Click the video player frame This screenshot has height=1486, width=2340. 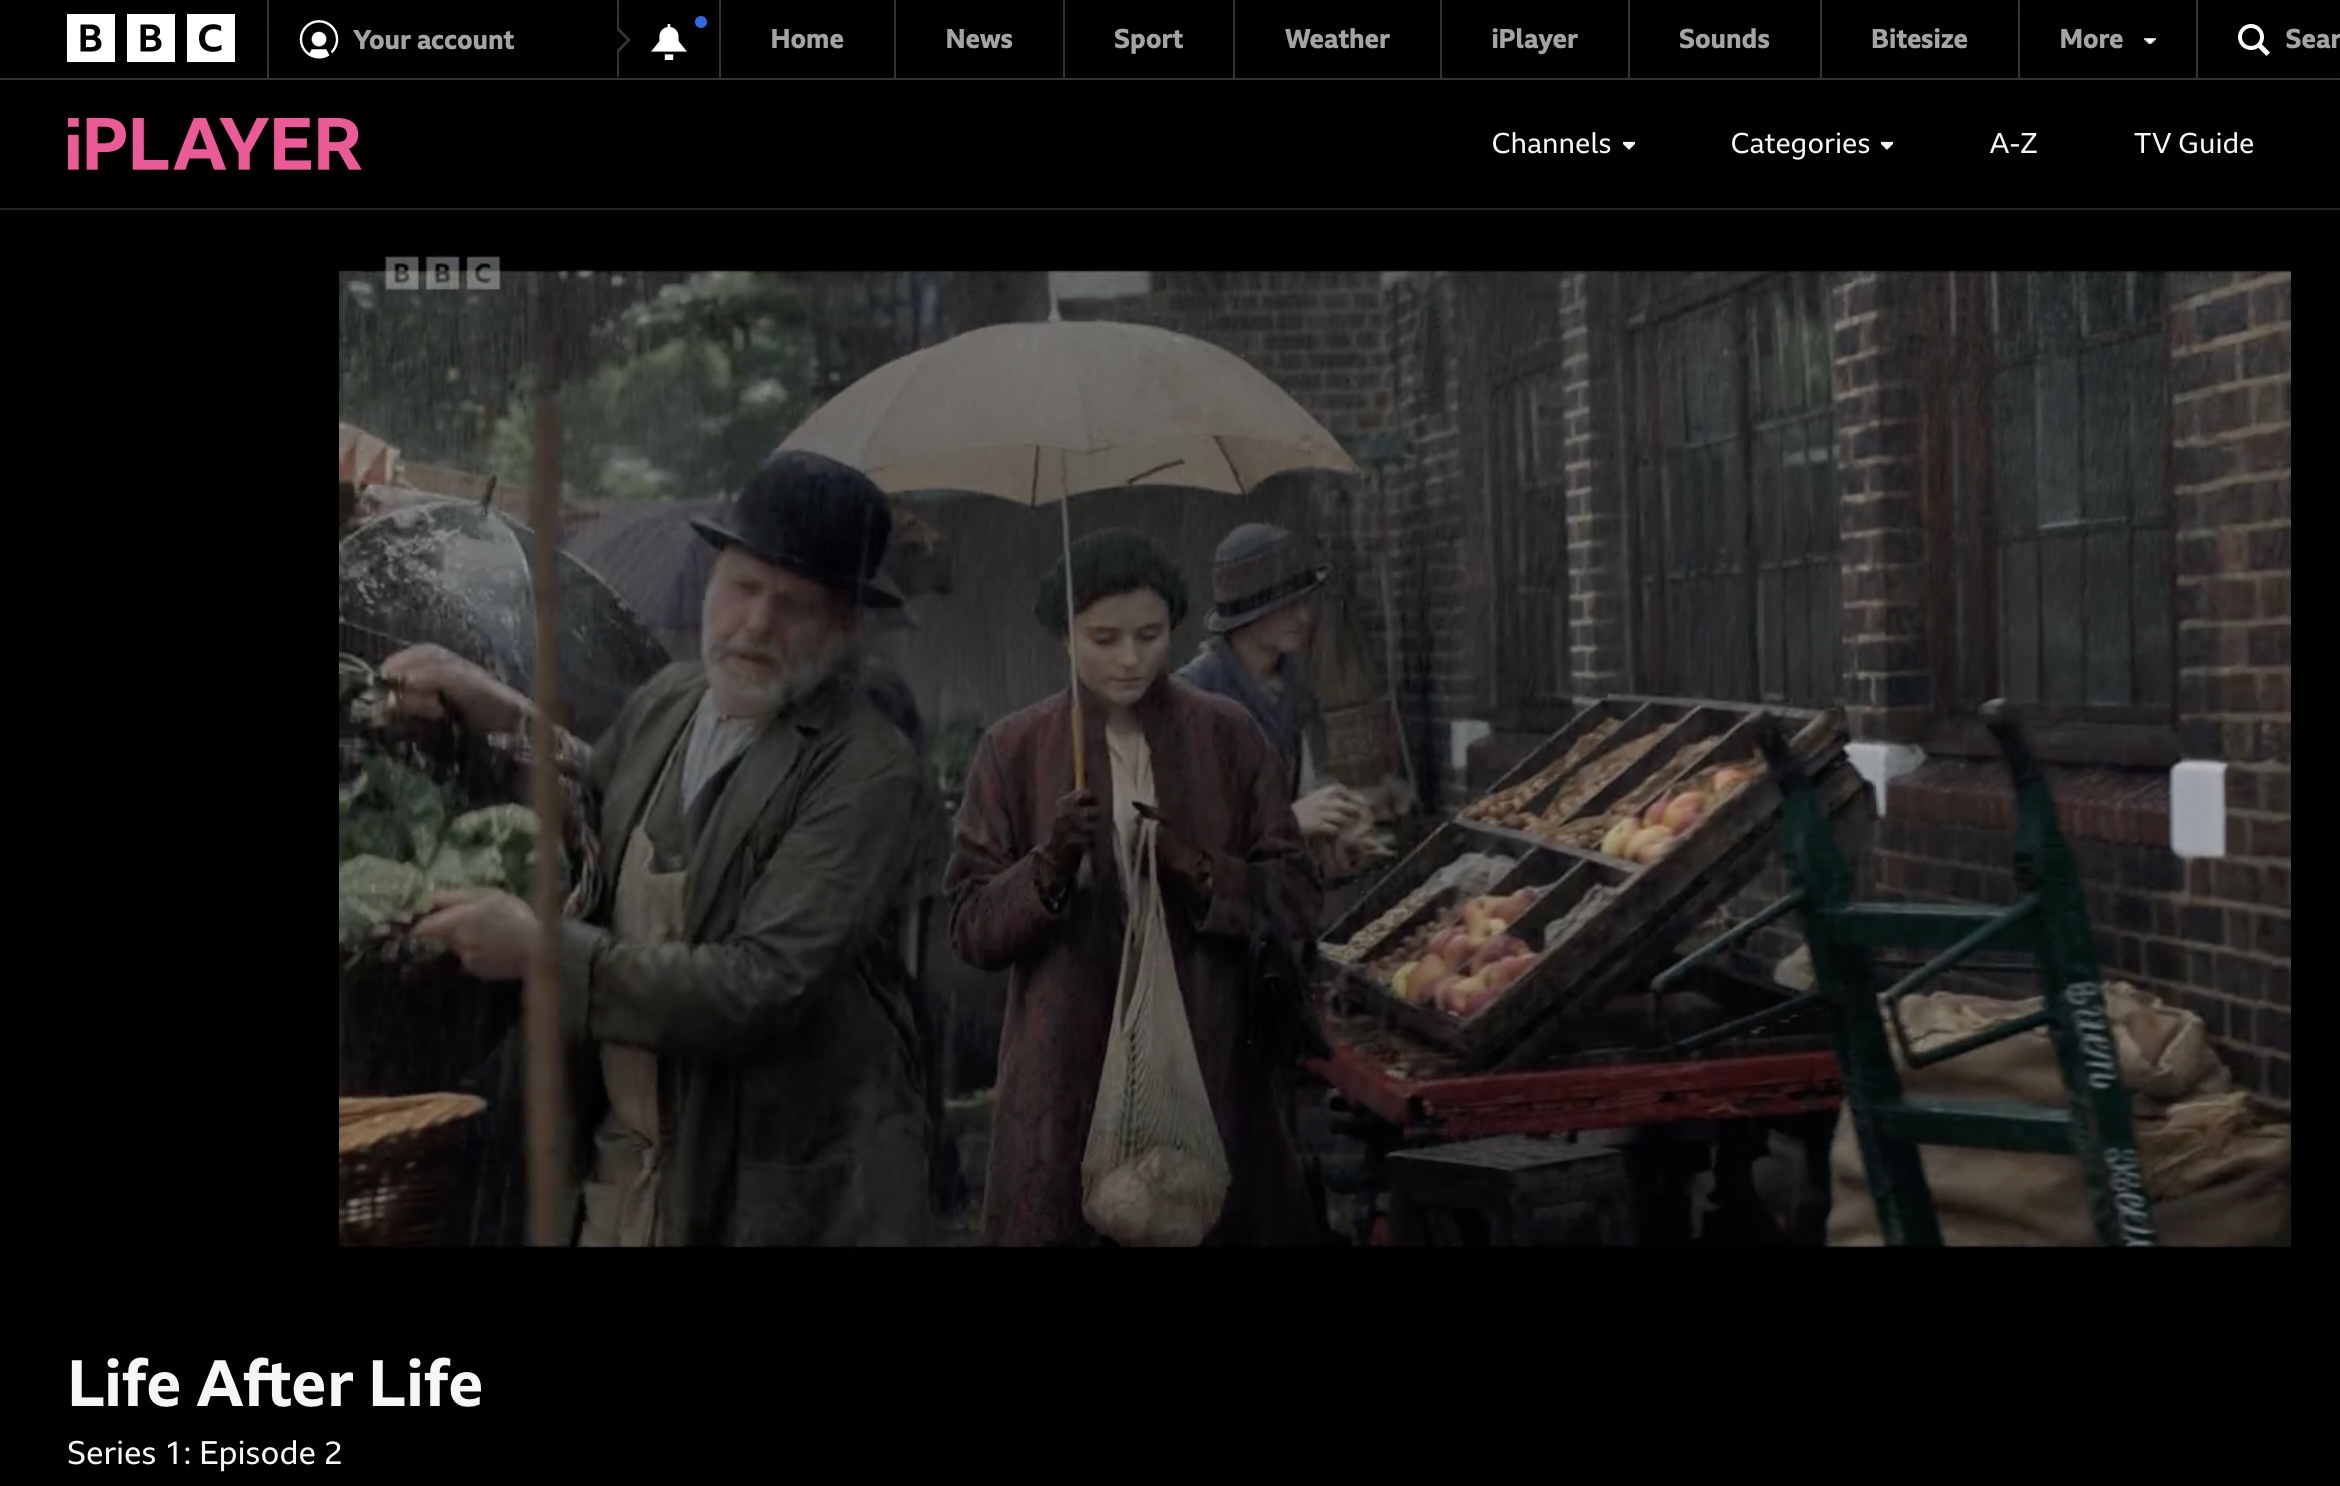point(1314,758)
